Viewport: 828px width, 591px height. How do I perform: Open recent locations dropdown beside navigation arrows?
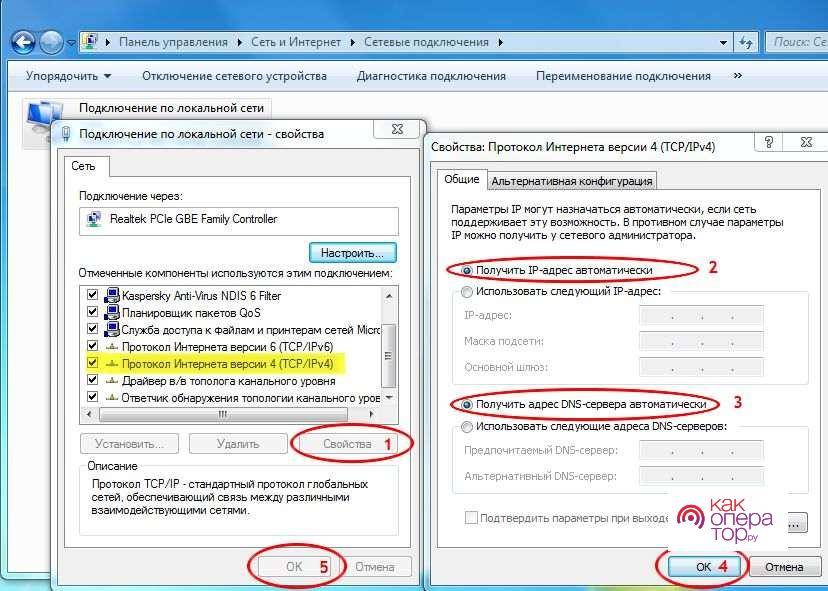(72, 43)
